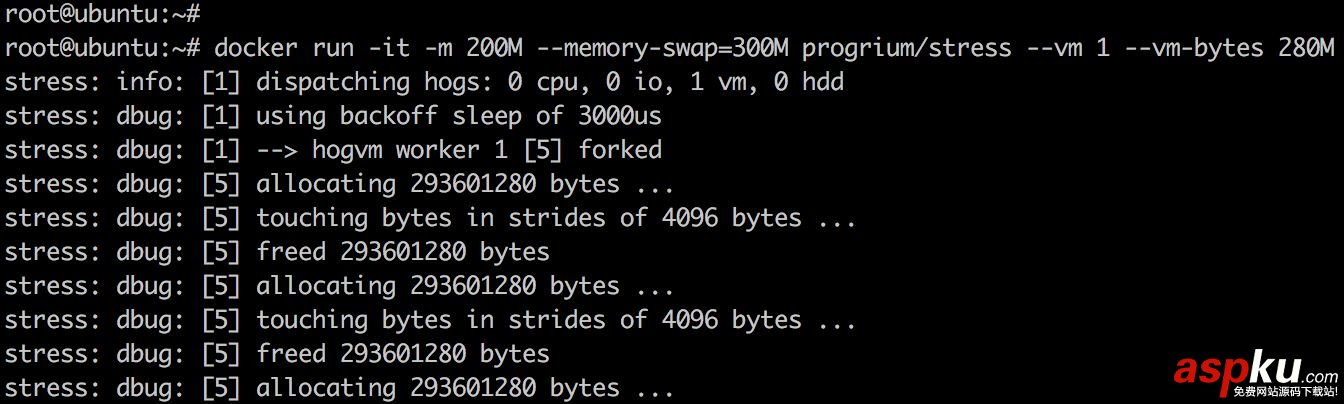Click the first "freed 293601280 bytes" line
The image size is (1344, 404).
pos(402,251)
